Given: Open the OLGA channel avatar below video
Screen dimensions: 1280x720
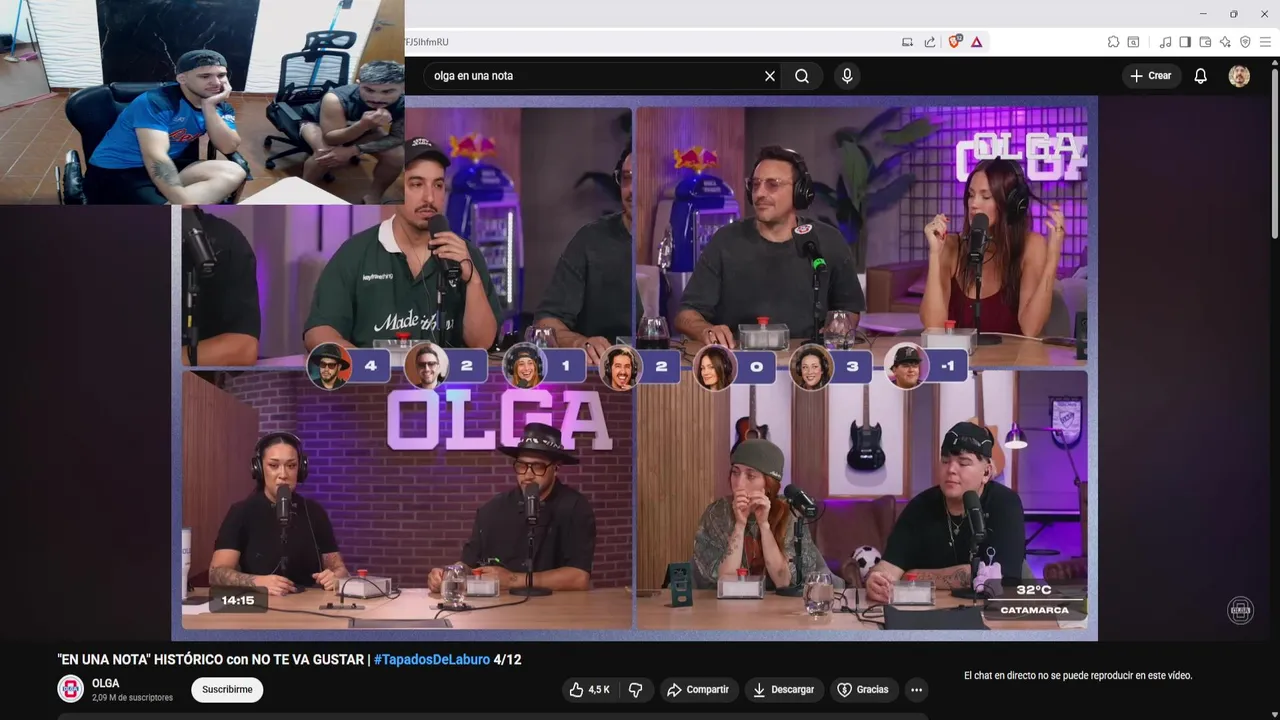Looking at the screenshot, I should click(x=71, y=689).
